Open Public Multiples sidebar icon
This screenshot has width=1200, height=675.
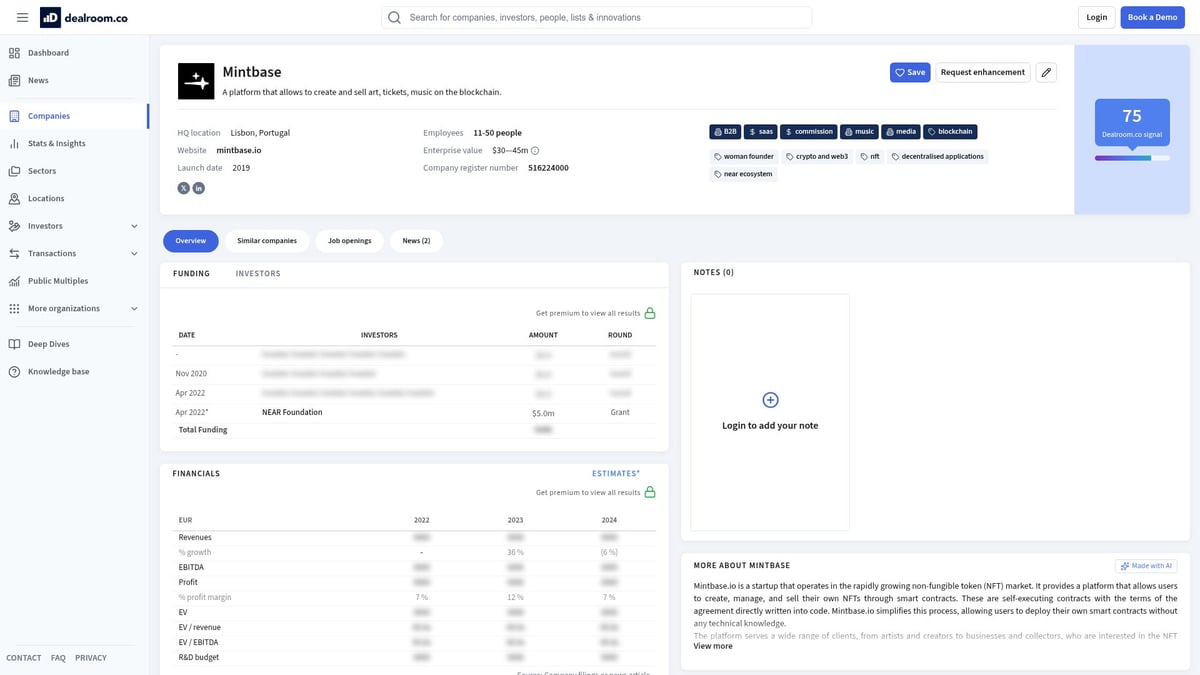click(x=14, y=281)
